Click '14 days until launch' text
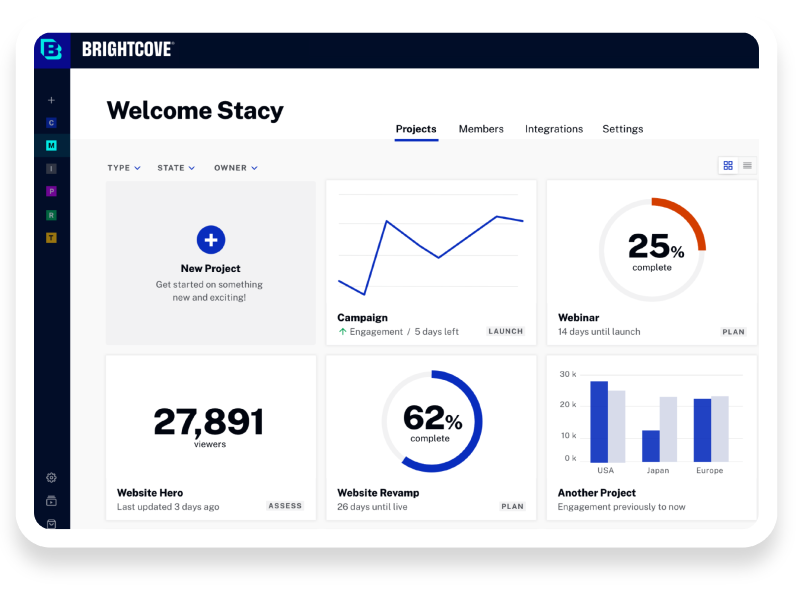800x596 pixels. click(x=599, y=332)
